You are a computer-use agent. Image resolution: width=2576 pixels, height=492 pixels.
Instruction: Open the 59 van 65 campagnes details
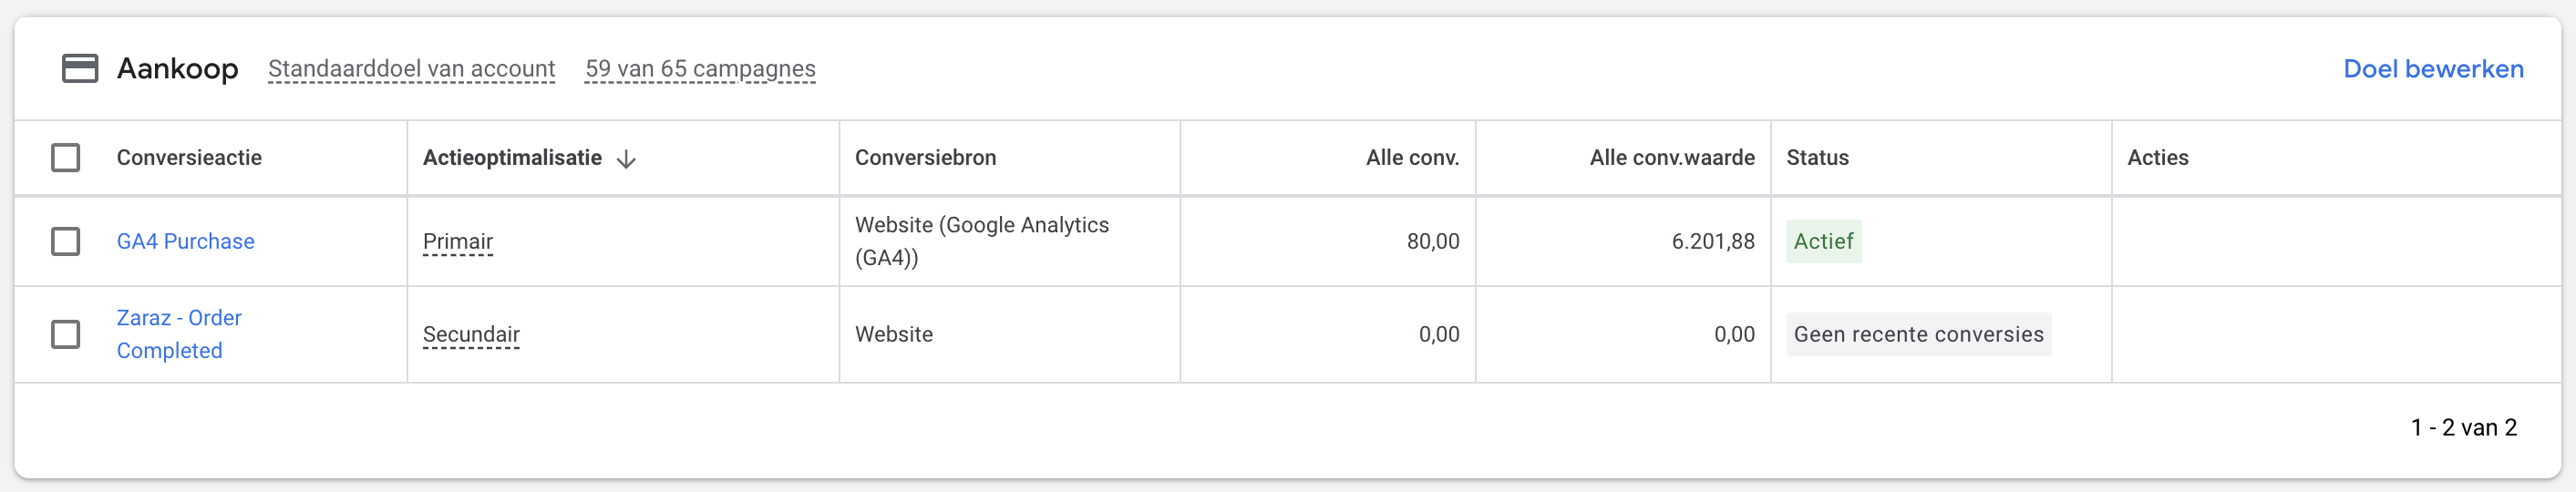point(700,69)
